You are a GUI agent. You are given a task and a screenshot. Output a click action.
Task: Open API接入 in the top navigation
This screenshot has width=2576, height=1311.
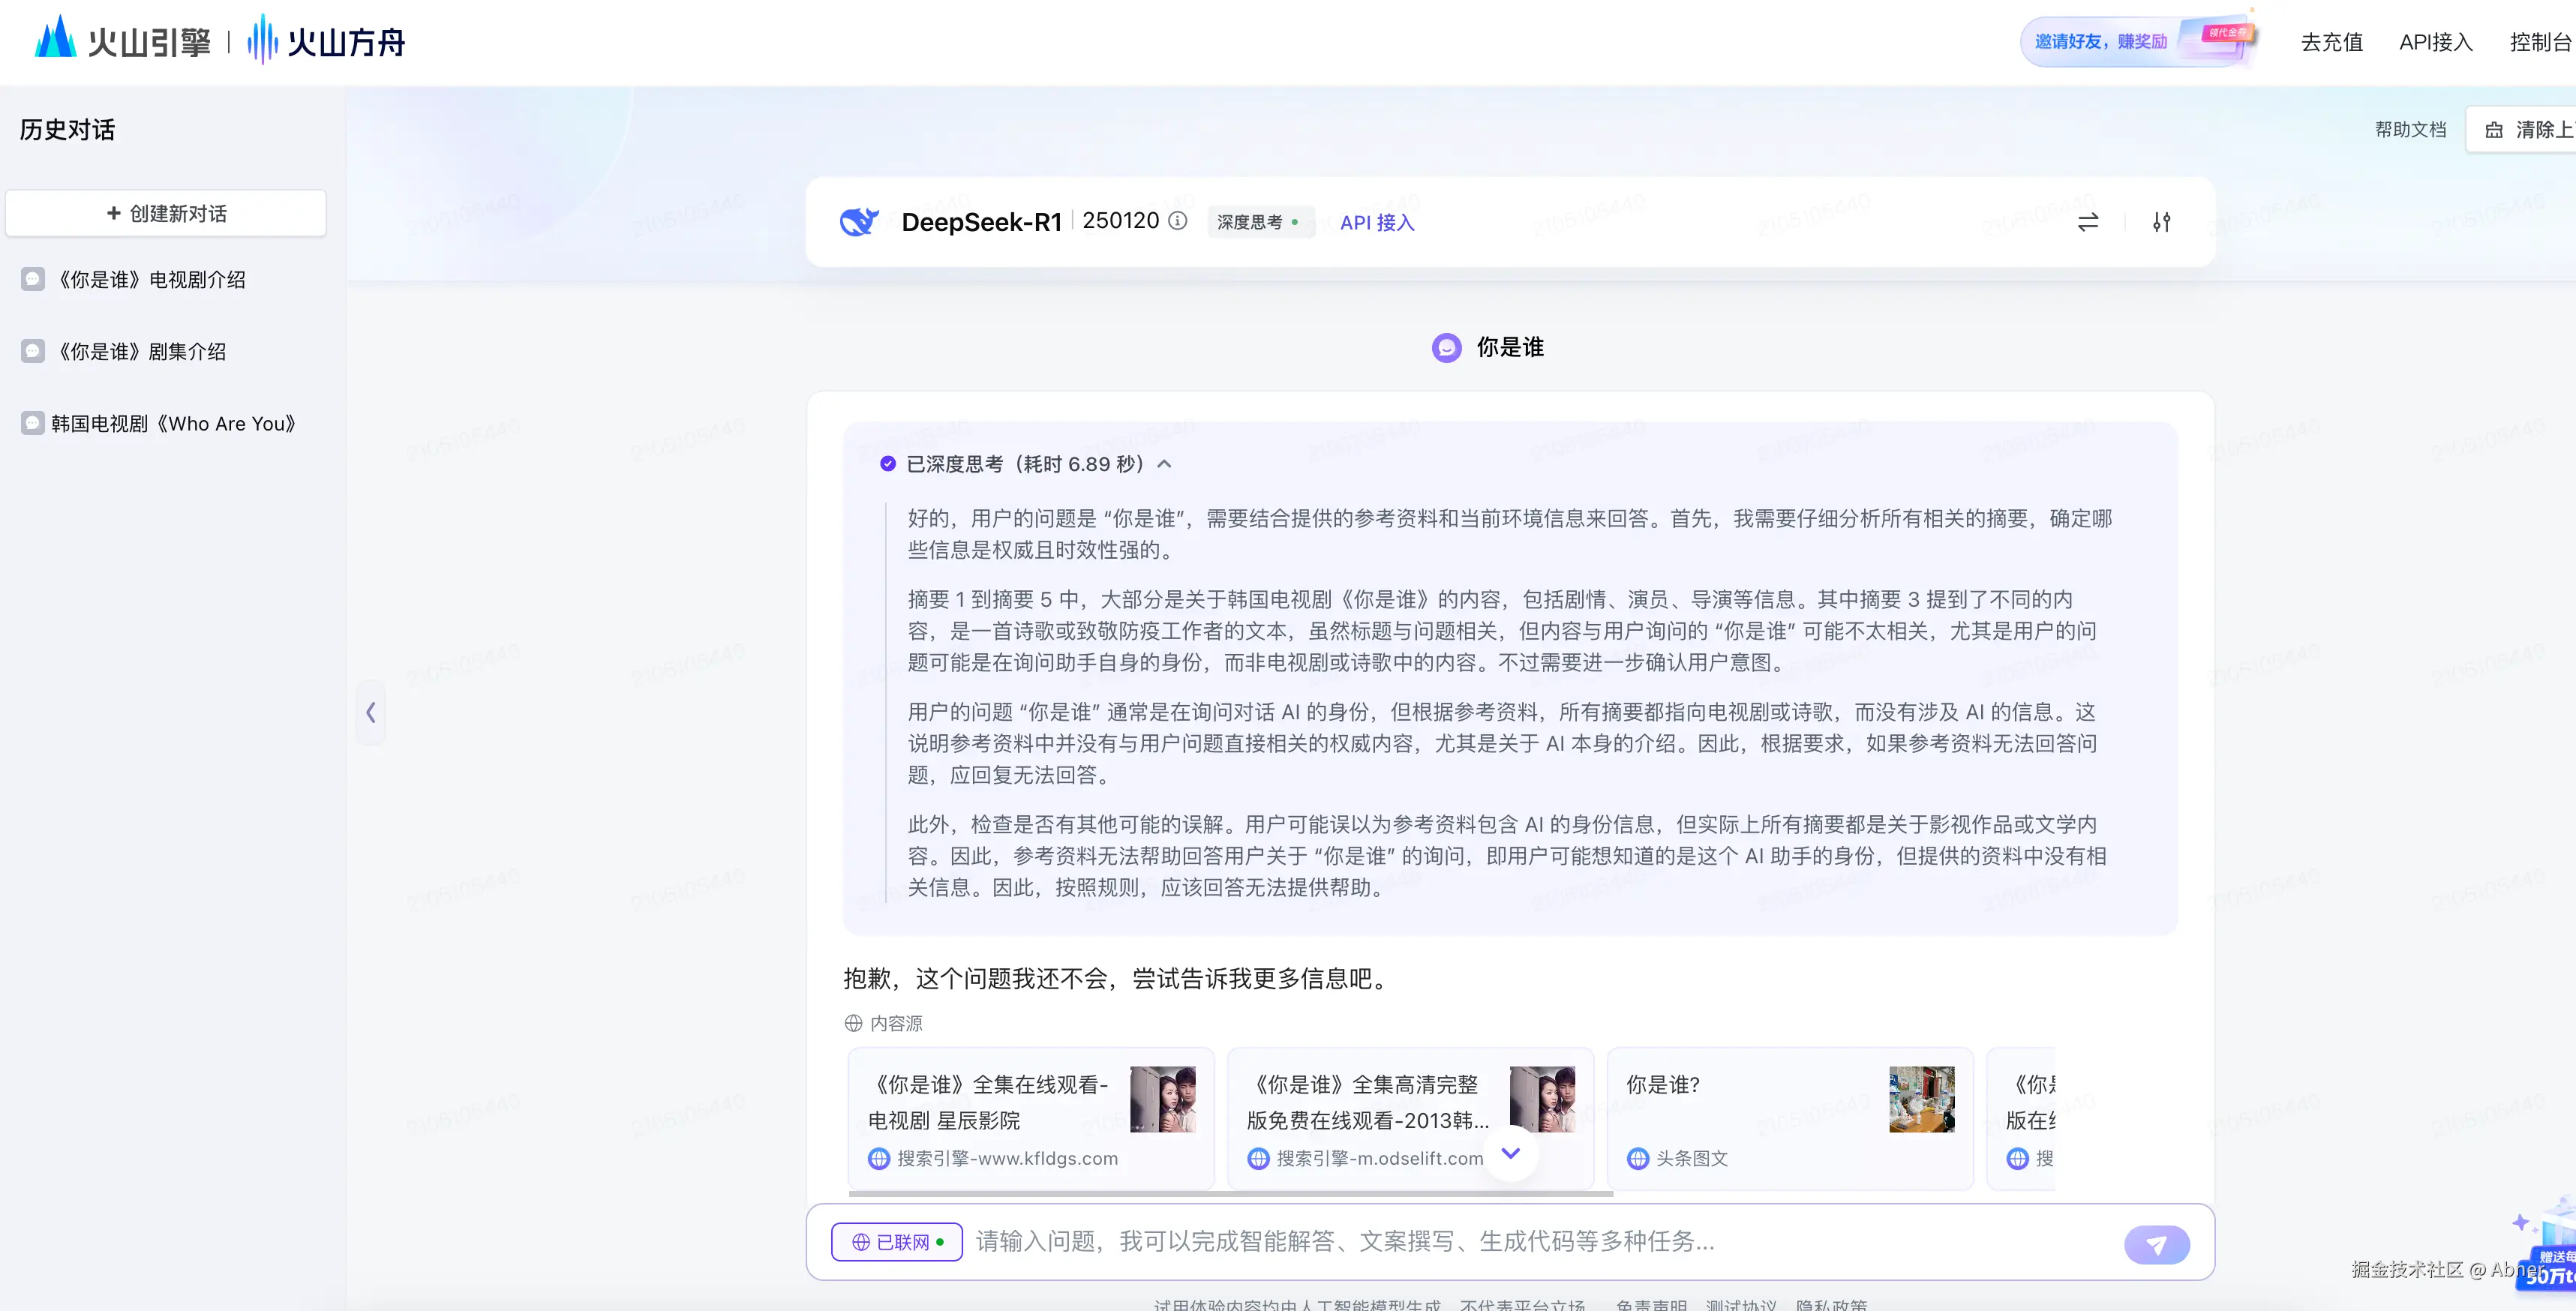(x=2435, y=42)
